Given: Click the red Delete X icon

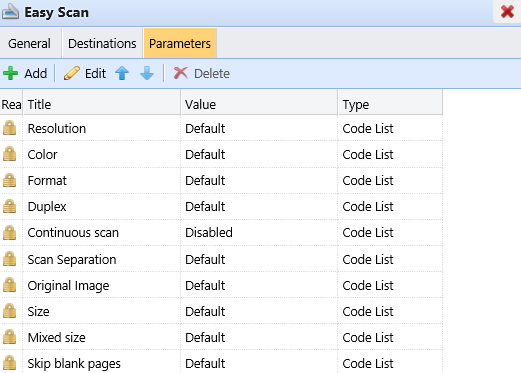Looking at the screenshot, I should pos(181,73).
